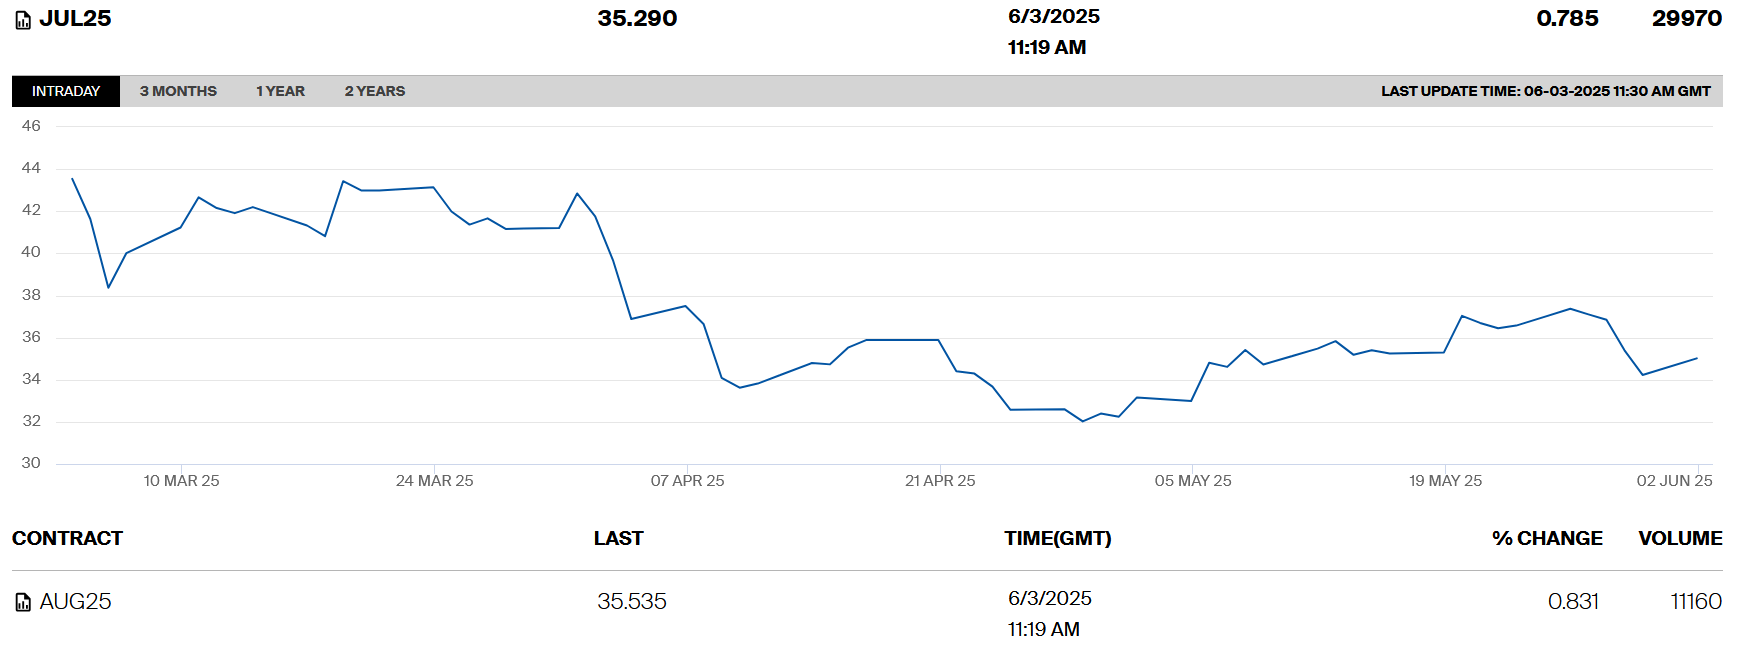1739x648 pixels.
Task: Select the TIME(GMT) column header
Action: (x=1057, y=538)
